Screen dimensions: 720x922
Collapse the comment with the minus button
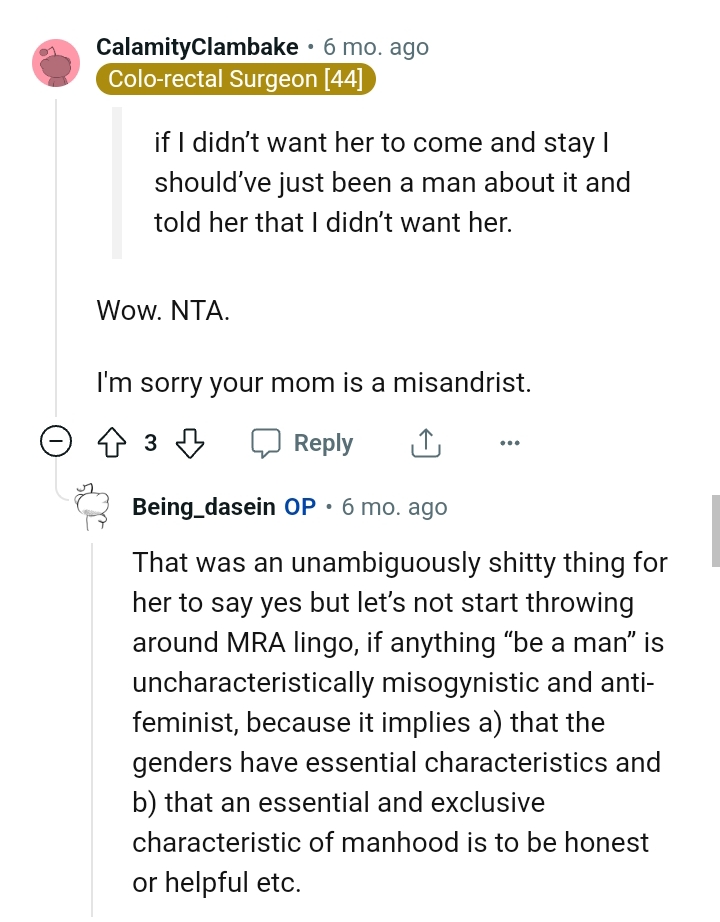(x=57, y=440)
